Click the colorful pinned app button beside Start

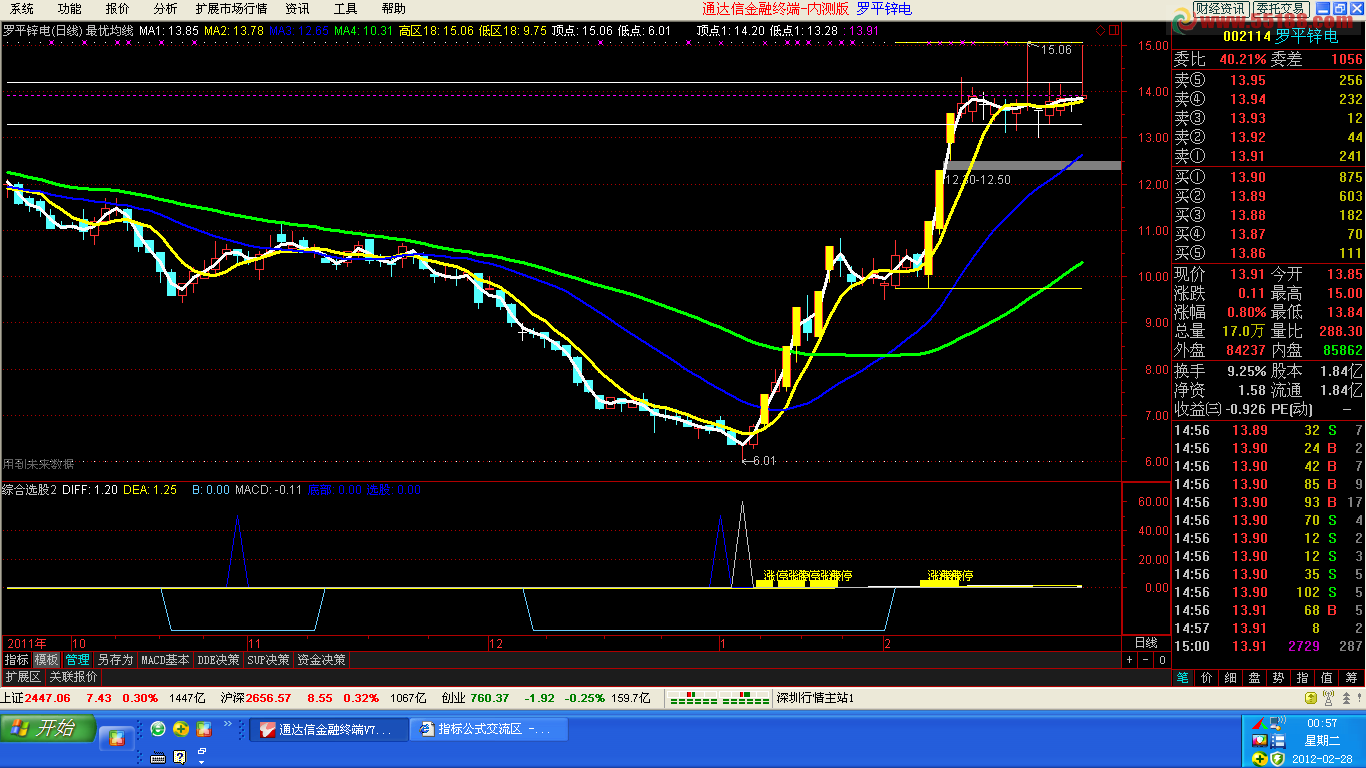(x=117, y=738)
